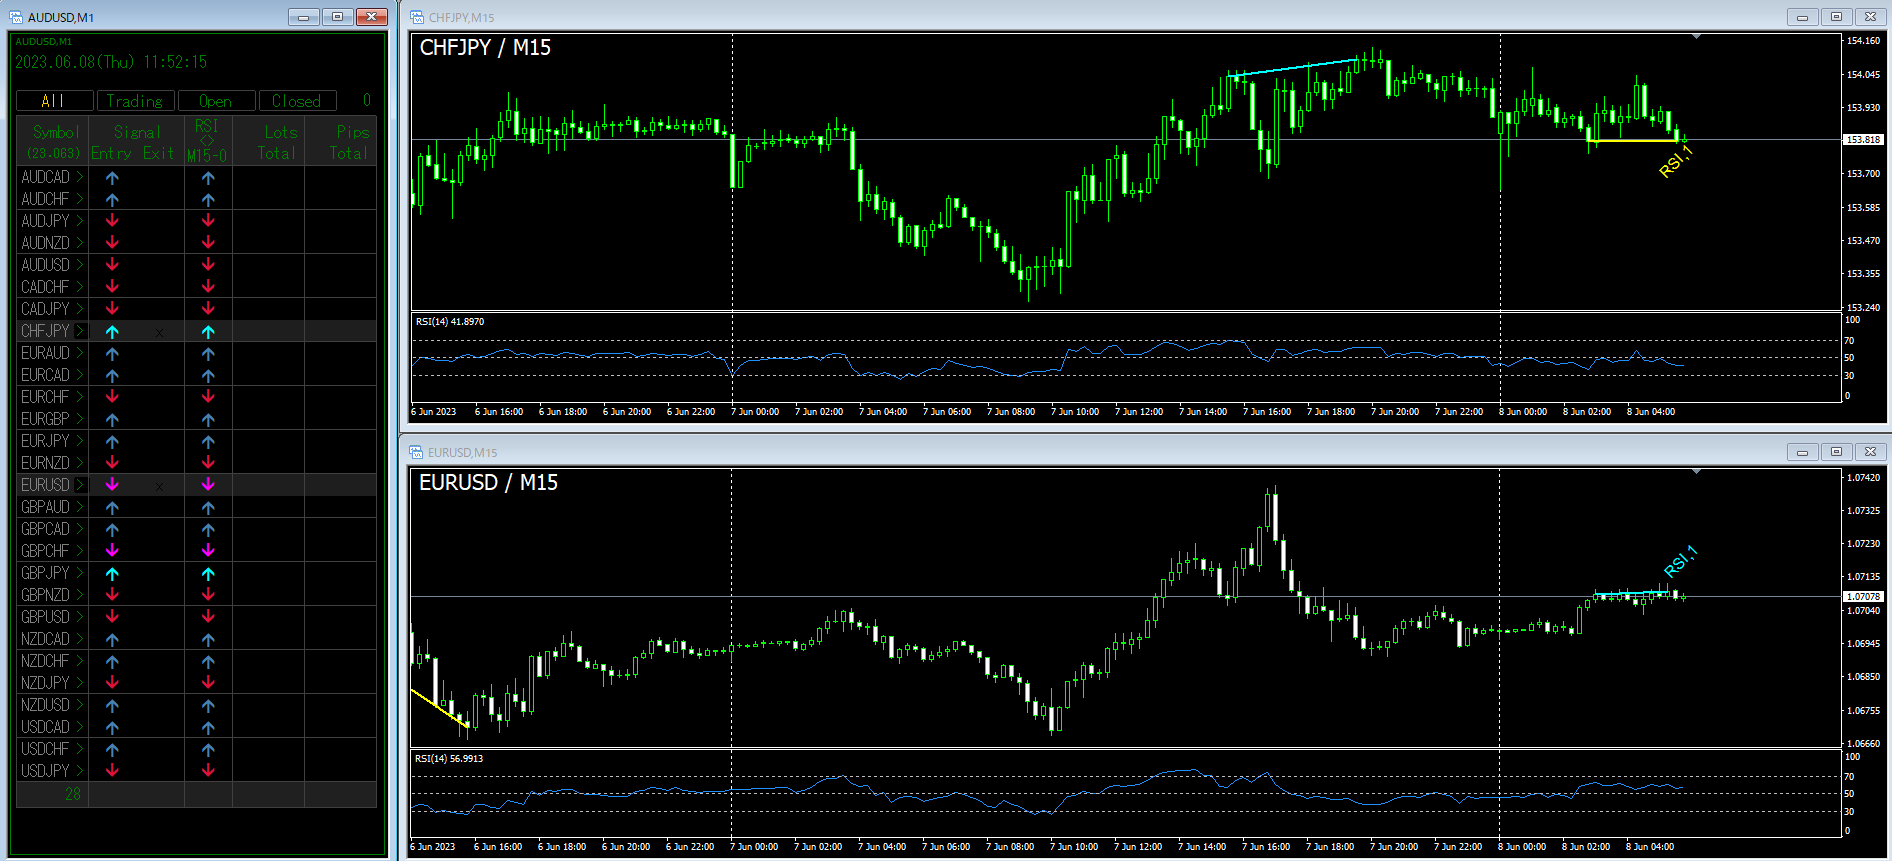Expand CHFJPY with its highlighted chevron
The height and width of the screenshot is (861, 1892).
[x=81, y=331]
